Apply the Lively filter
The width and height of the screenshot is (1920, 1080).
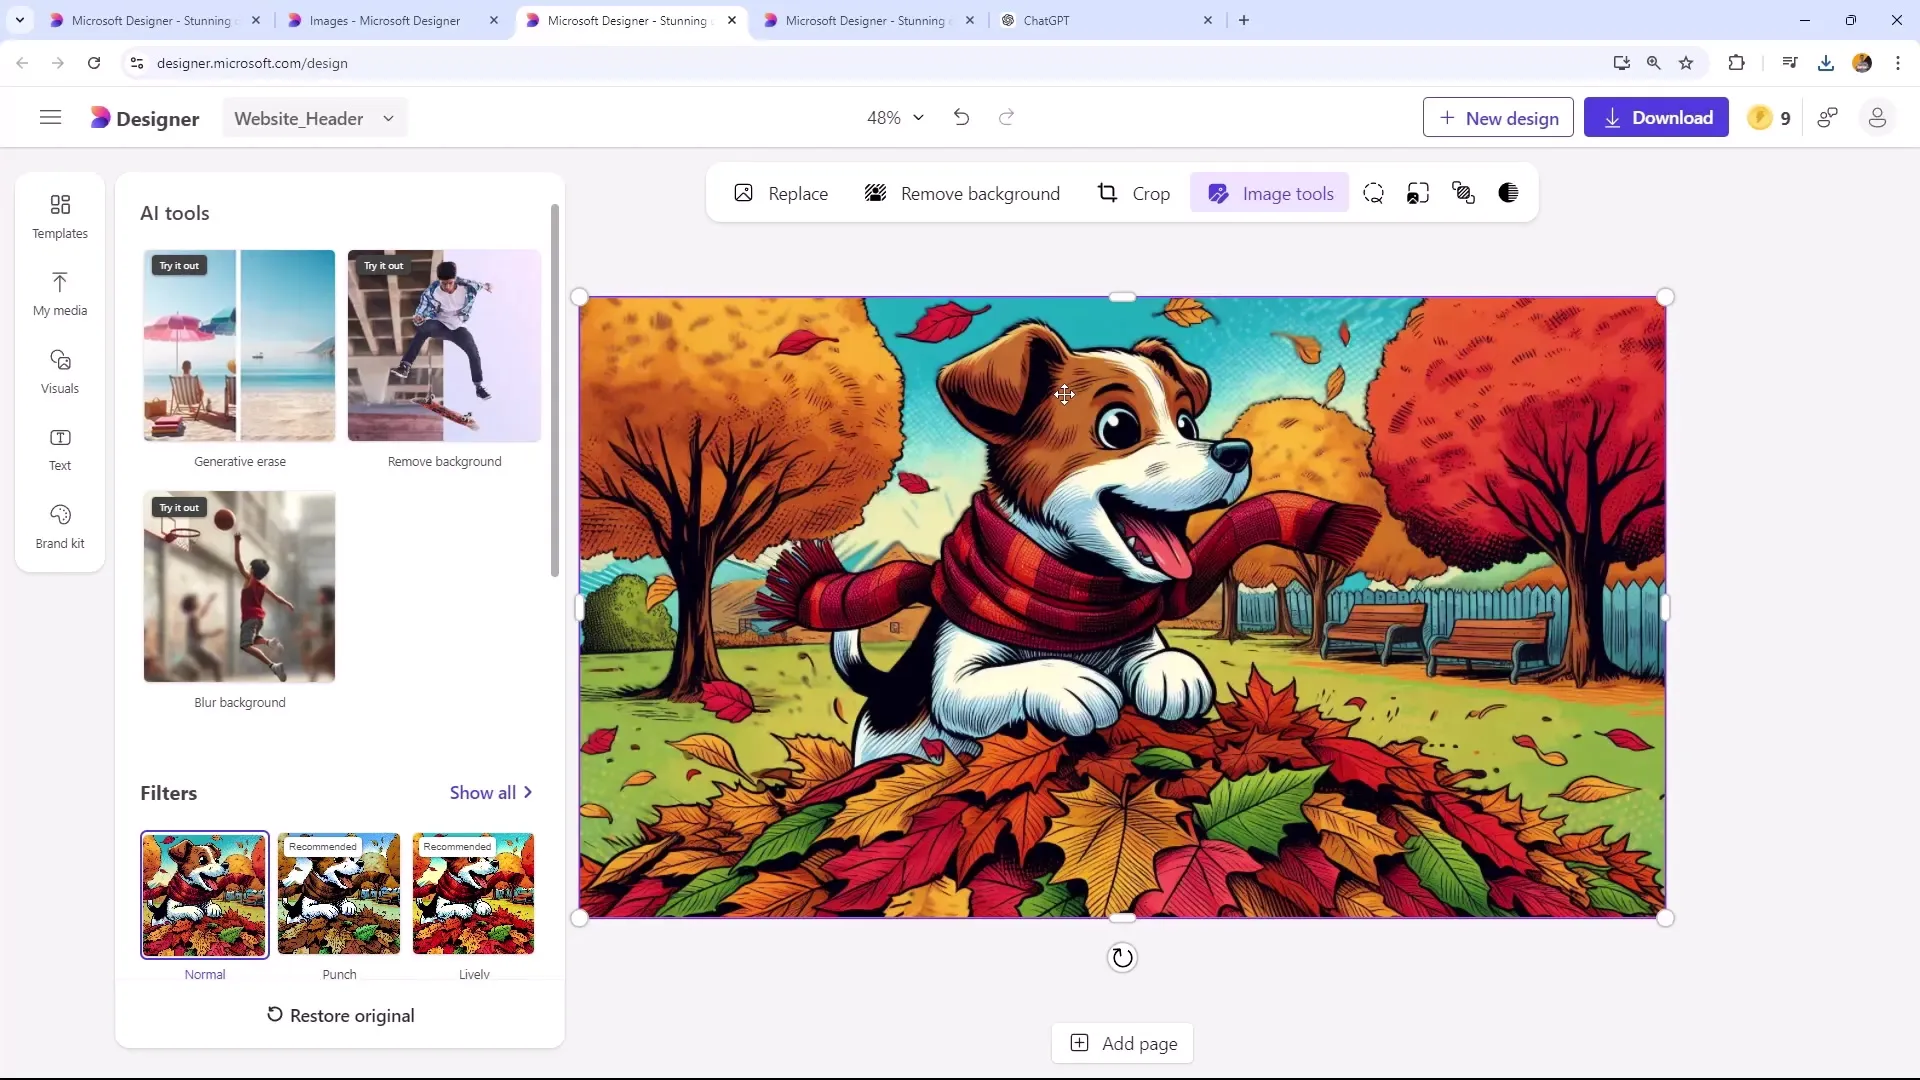474,895
